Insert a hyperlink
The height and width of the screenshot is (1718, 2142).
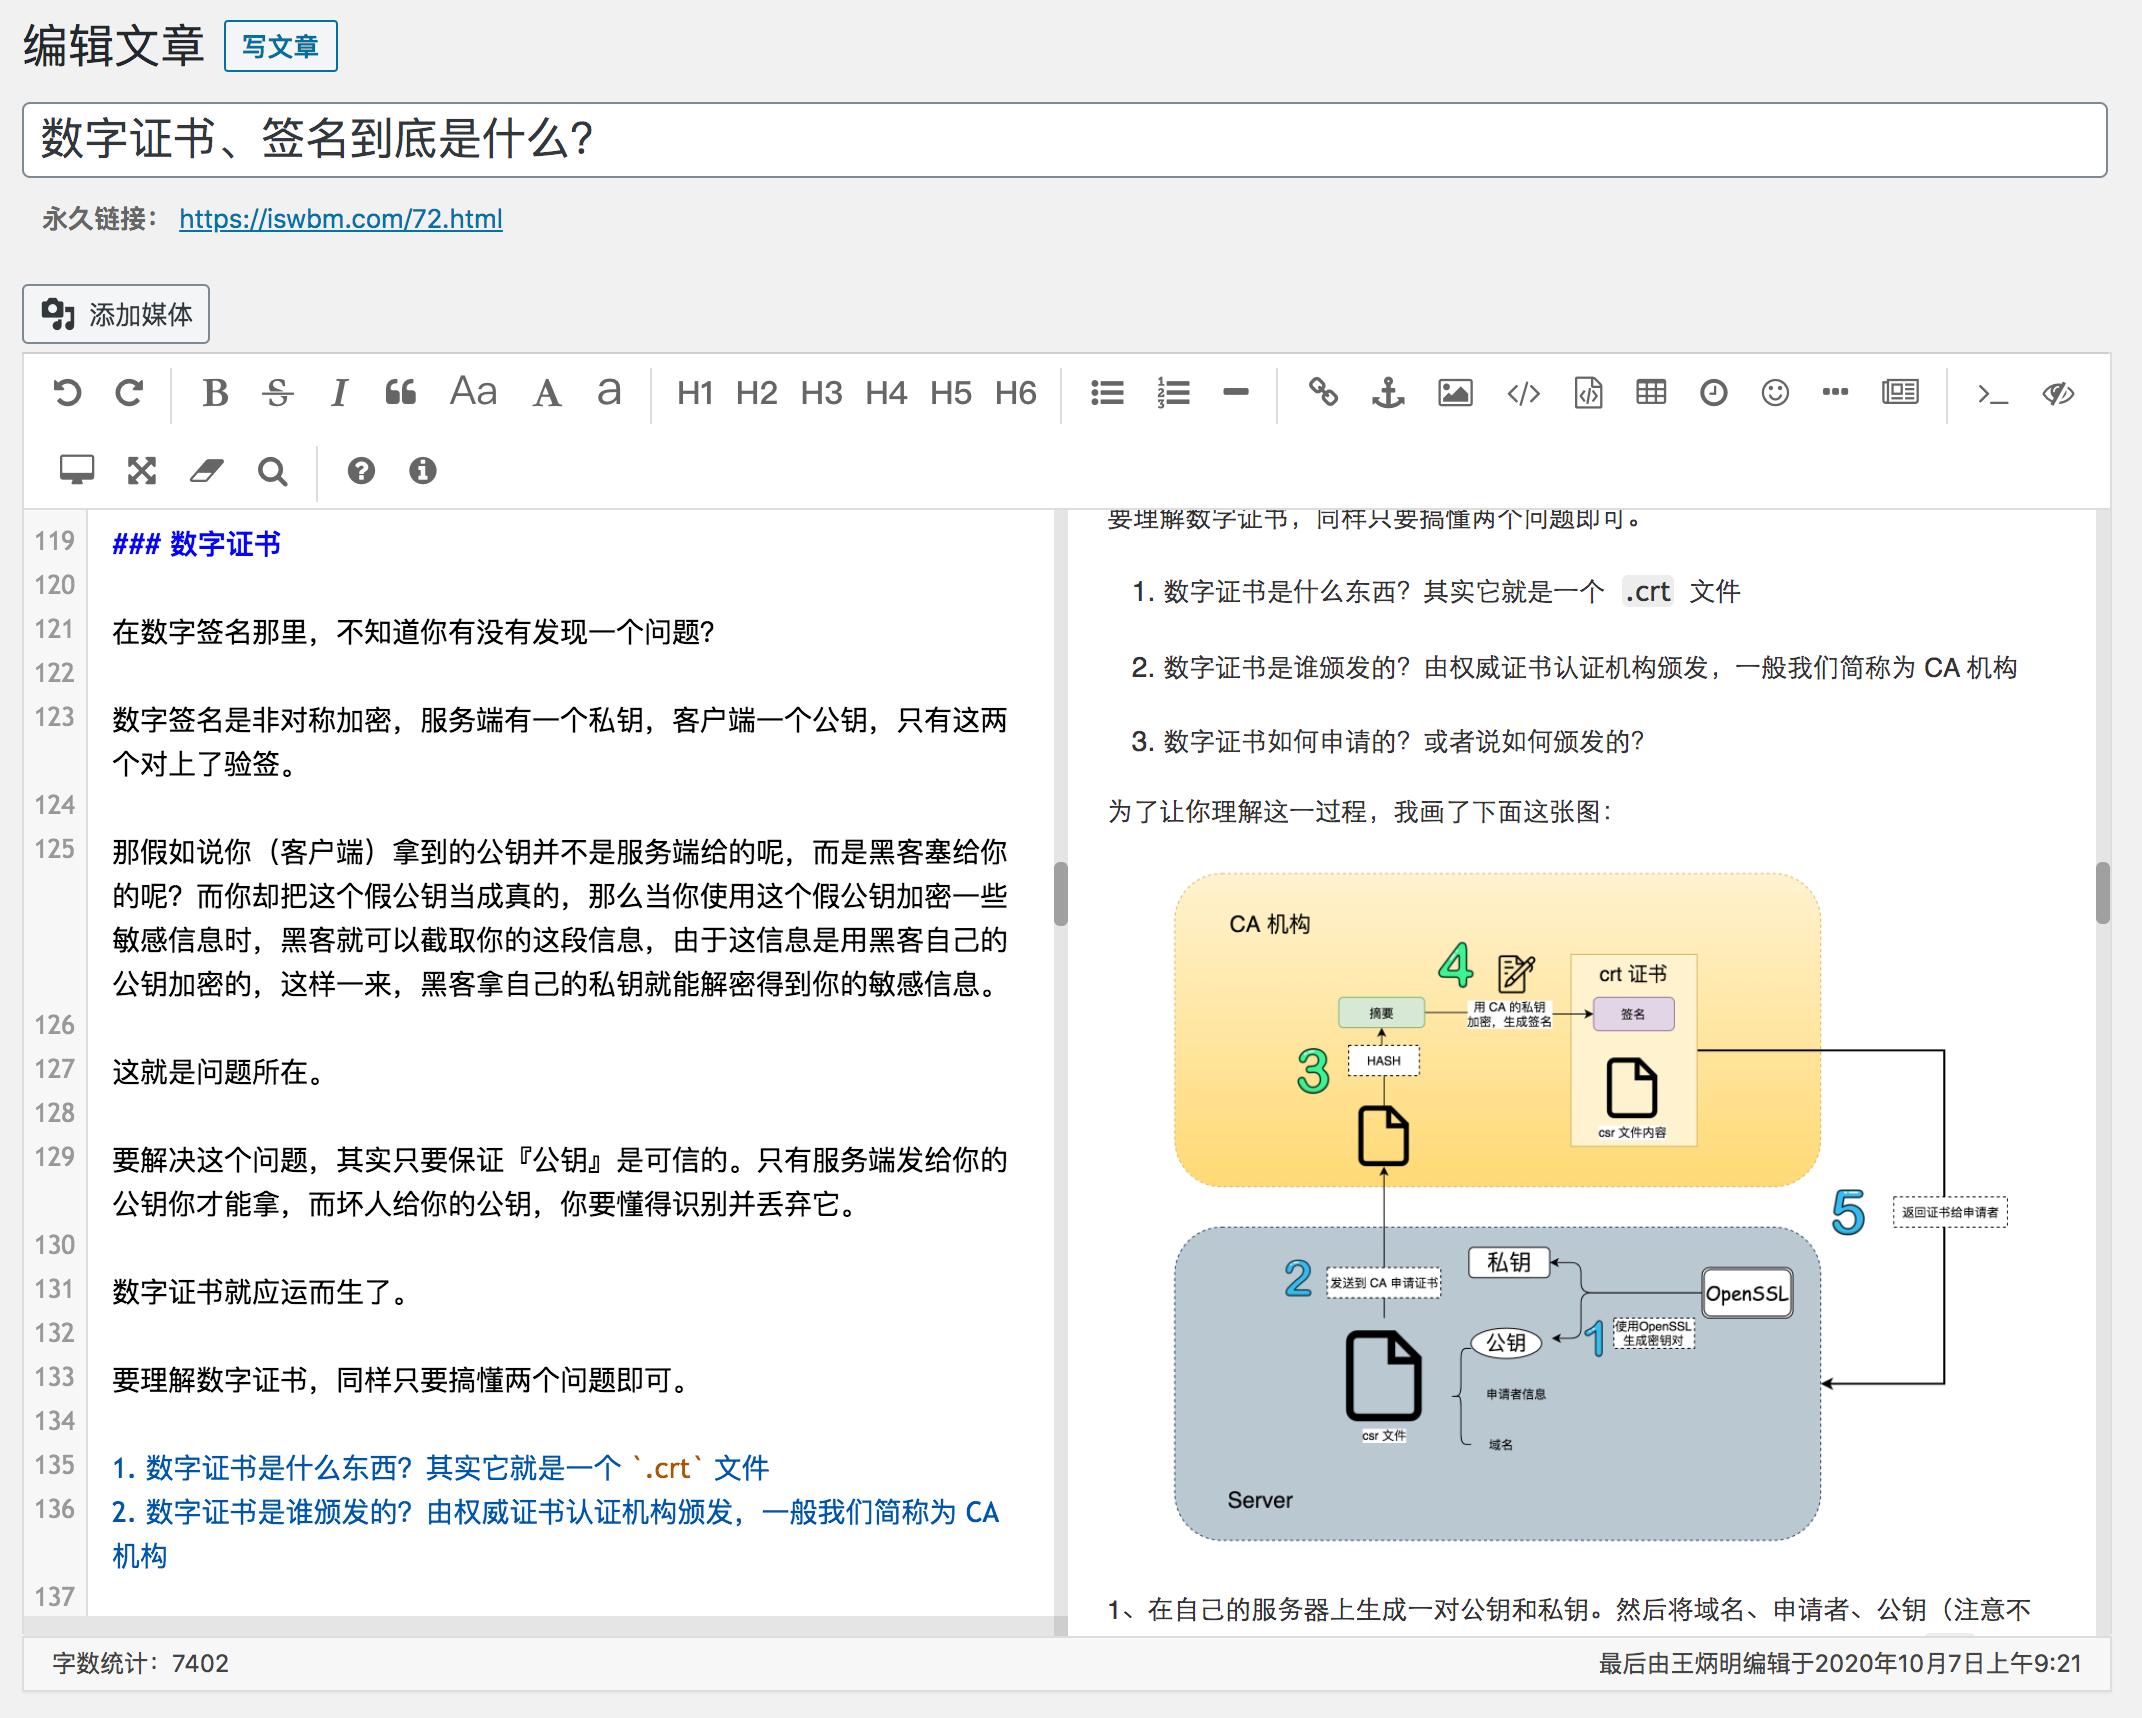click(x=1326, y=392)
